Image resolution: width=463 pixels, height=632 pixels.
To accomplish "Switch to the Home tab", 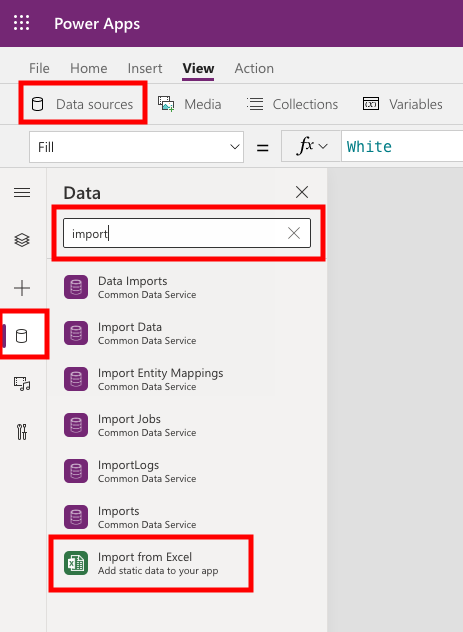I will (89, 68).
